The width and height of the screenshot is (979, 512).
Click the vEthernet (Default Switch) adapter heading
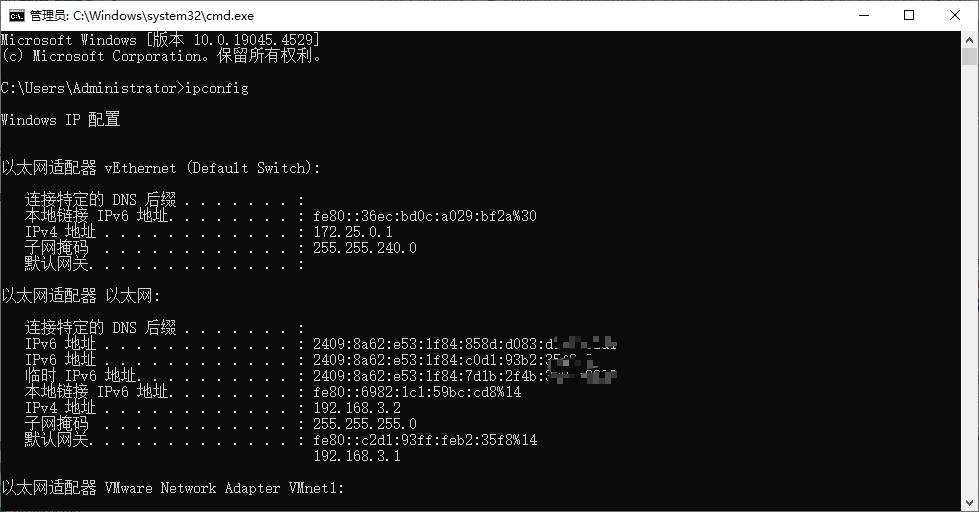[x=160, y=168]
